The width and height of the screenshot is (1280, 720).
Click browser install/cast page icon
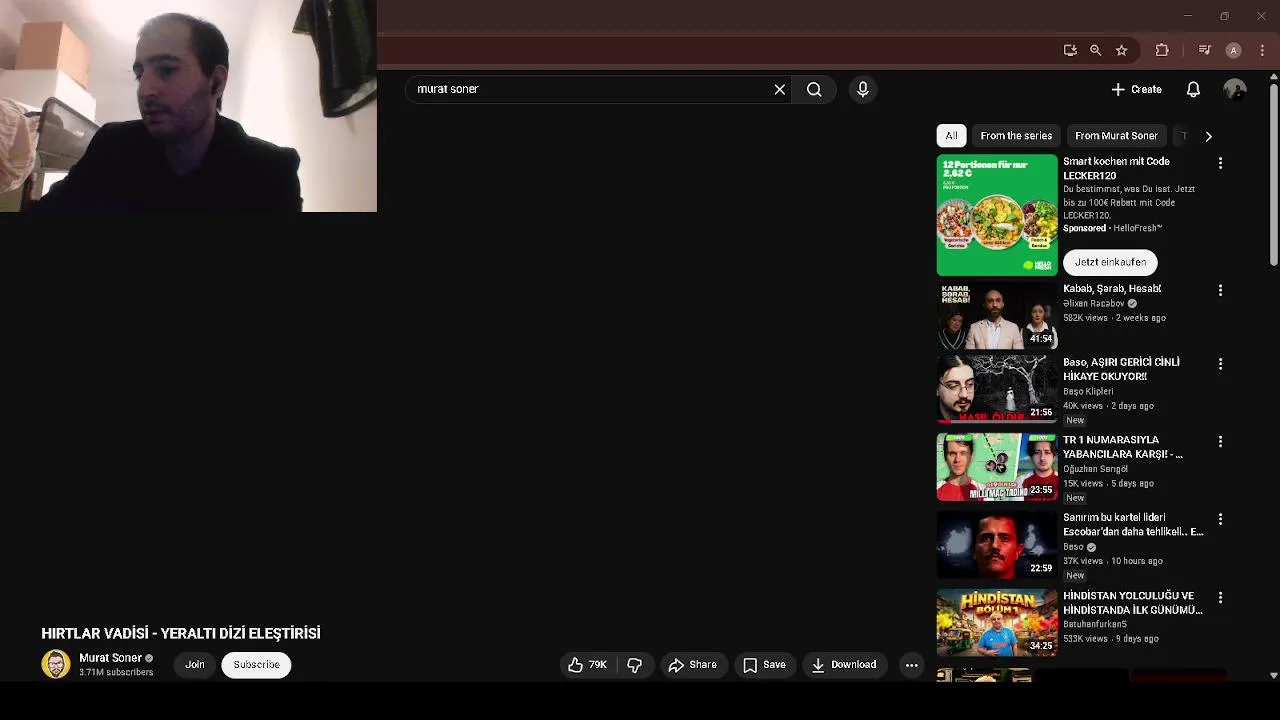pyautogui.click(x=1070, y=50)
